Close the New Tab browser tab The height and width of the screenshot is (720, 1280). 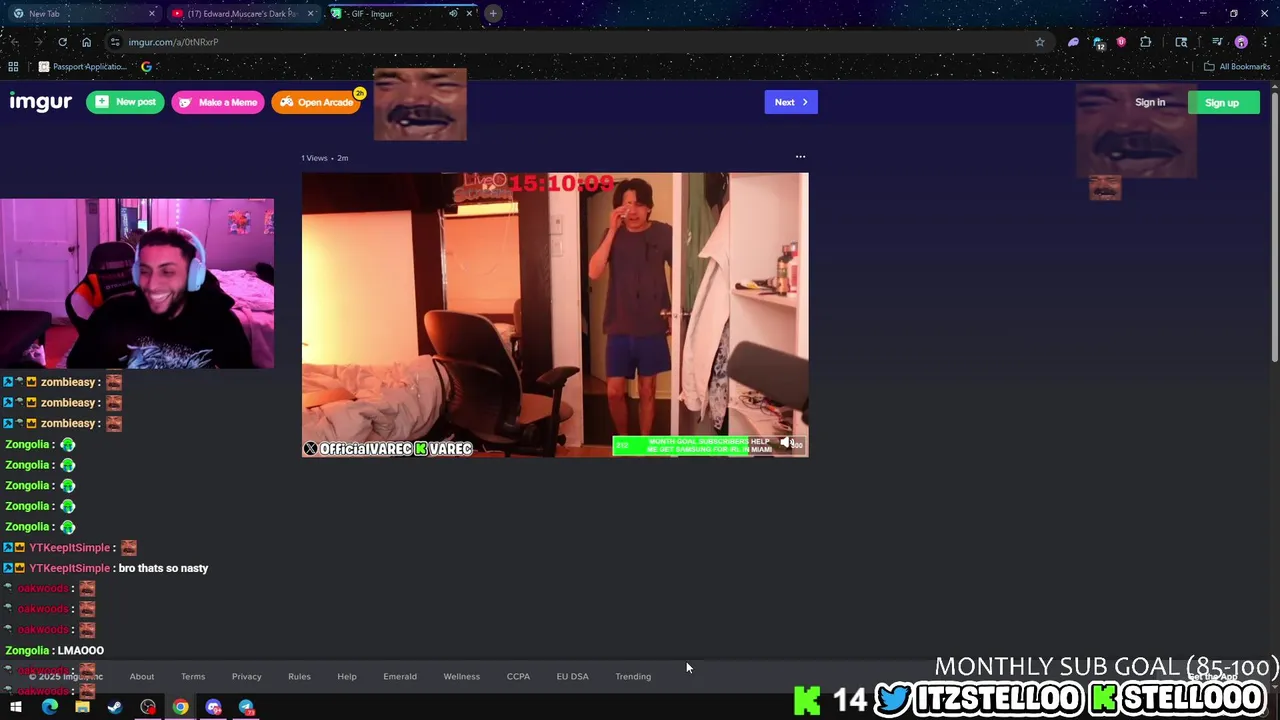point(152,14)
